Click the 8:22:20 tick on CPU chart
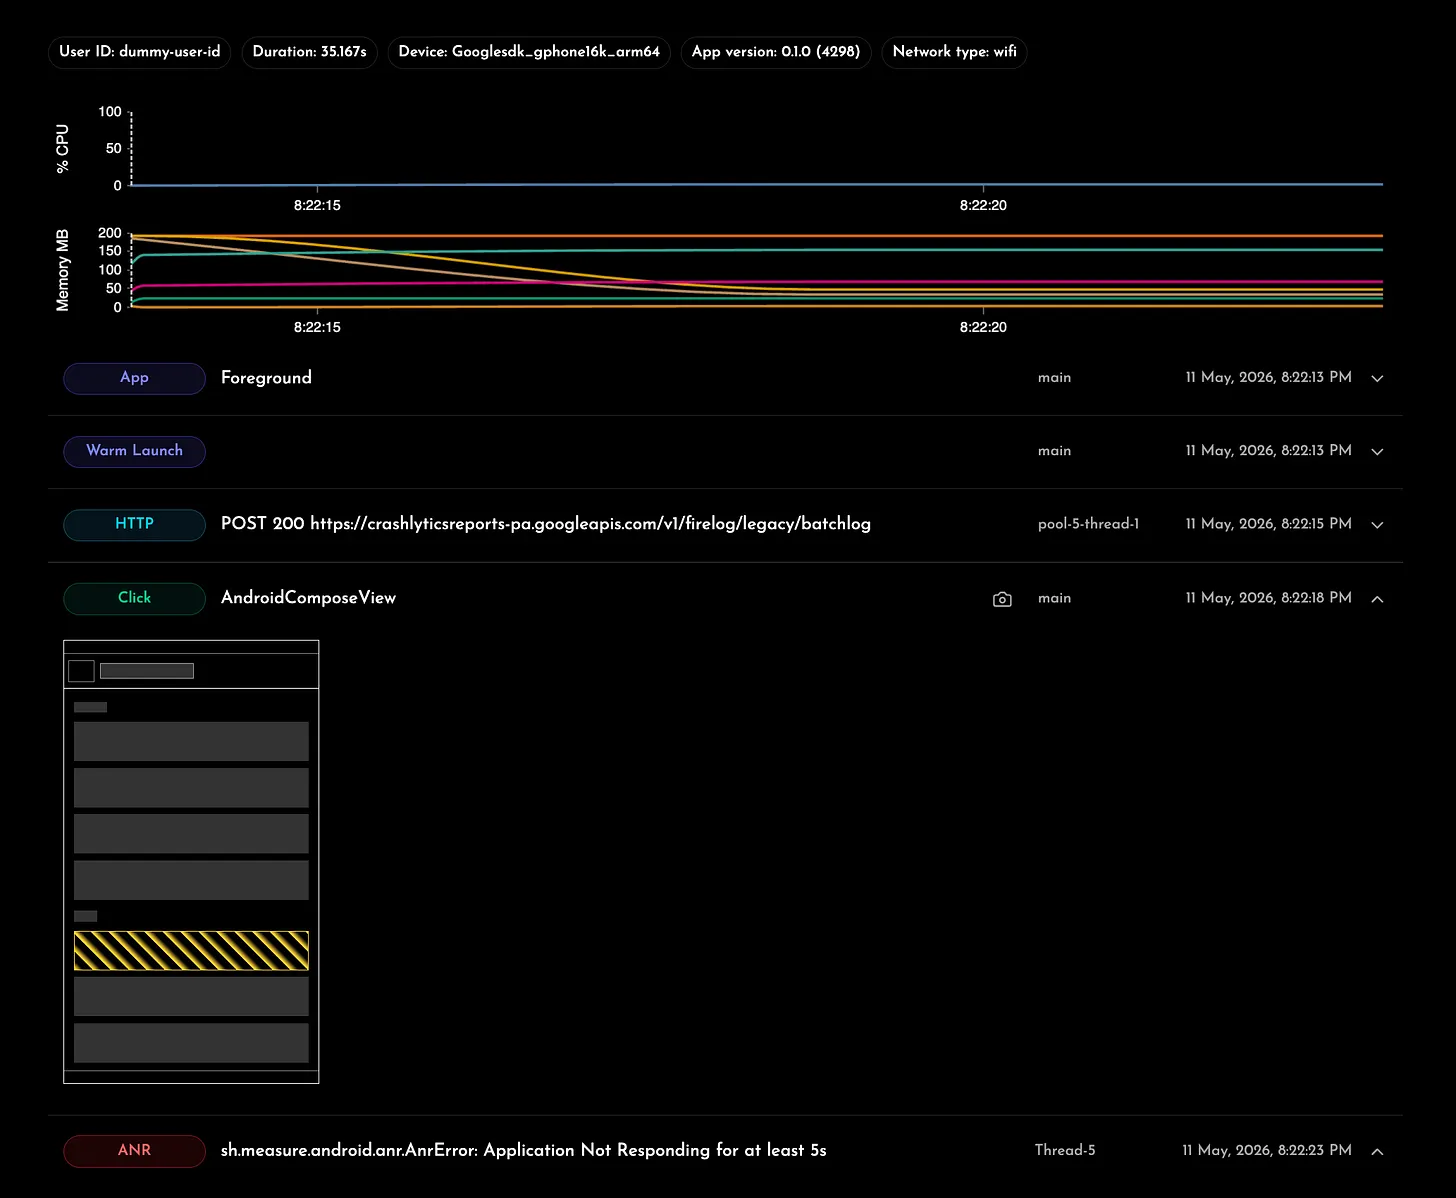This screenshot has width=1456, height=1198. (x=983, y=205)
